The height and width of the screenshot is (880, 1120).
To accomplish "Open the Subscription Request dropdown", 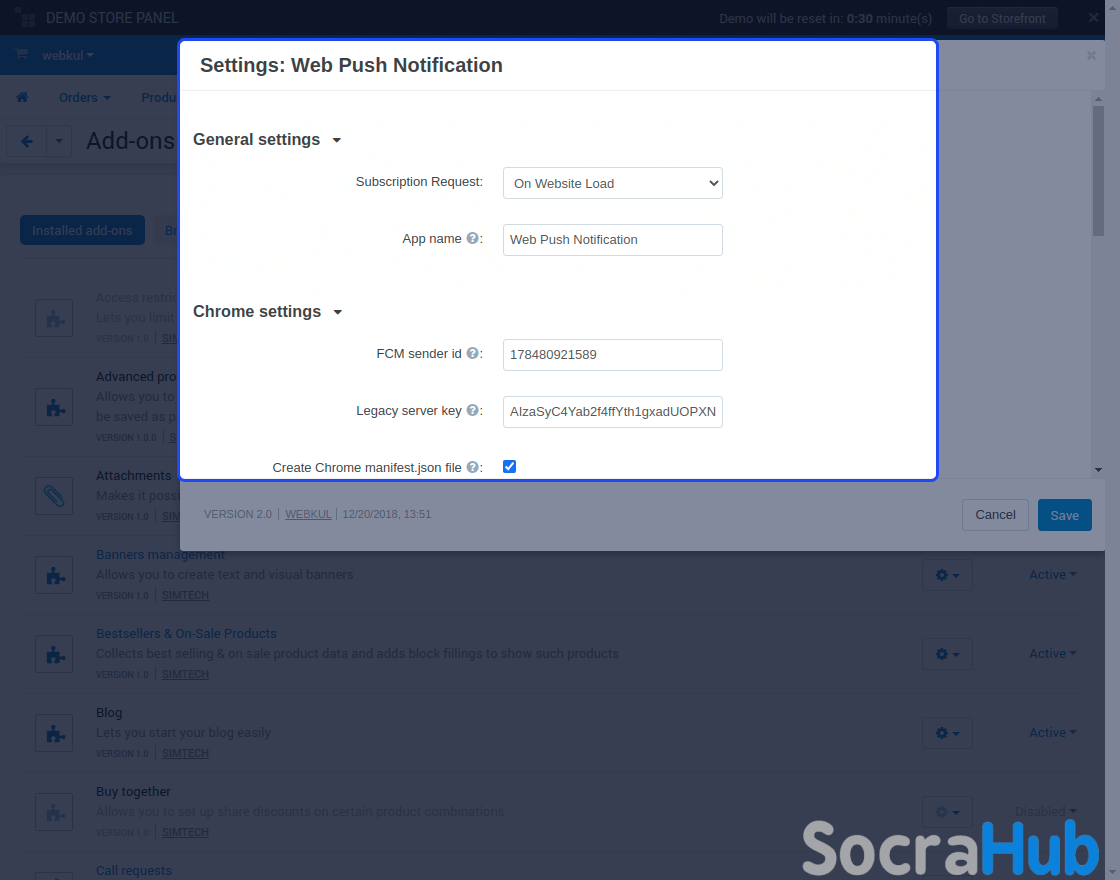I will 612,183.
